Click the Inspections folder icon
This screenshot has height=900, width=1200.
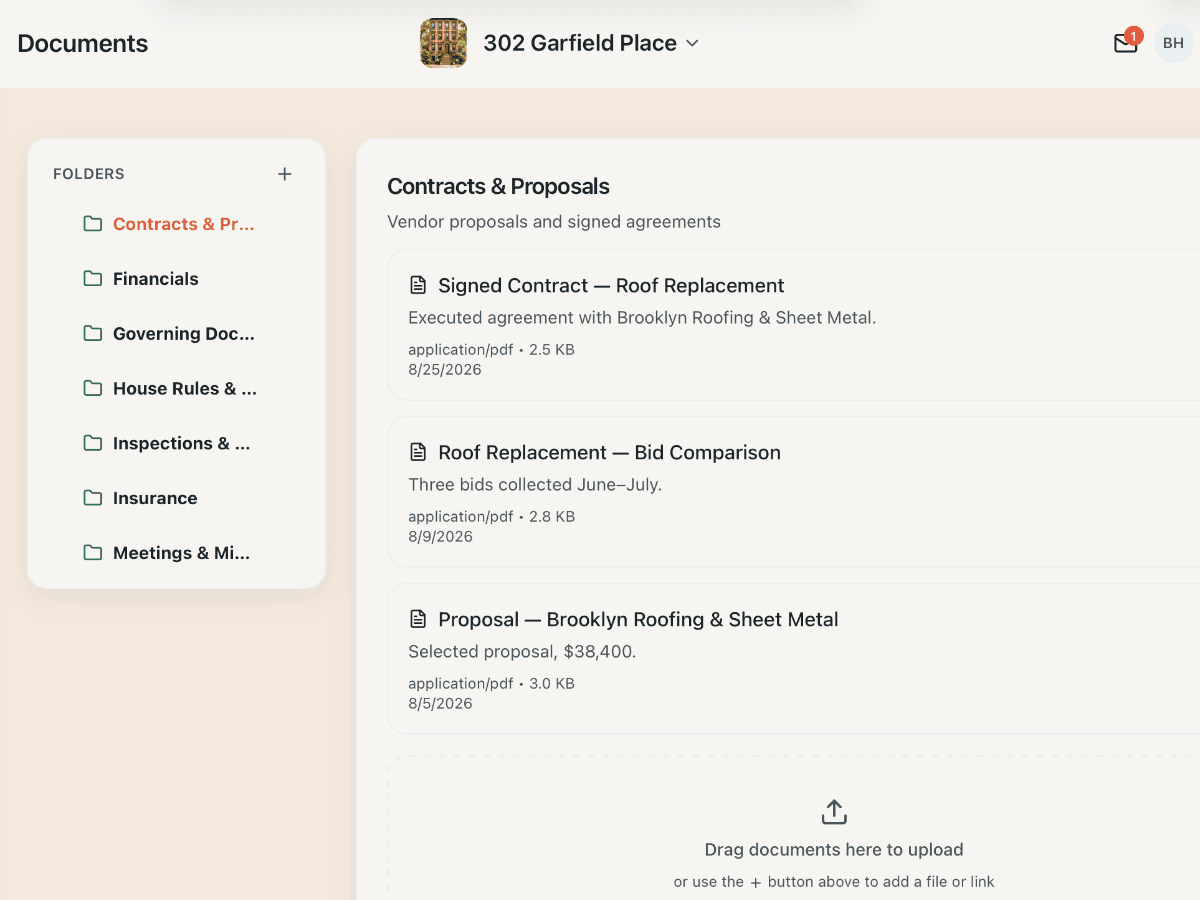(x=93, y=443)
